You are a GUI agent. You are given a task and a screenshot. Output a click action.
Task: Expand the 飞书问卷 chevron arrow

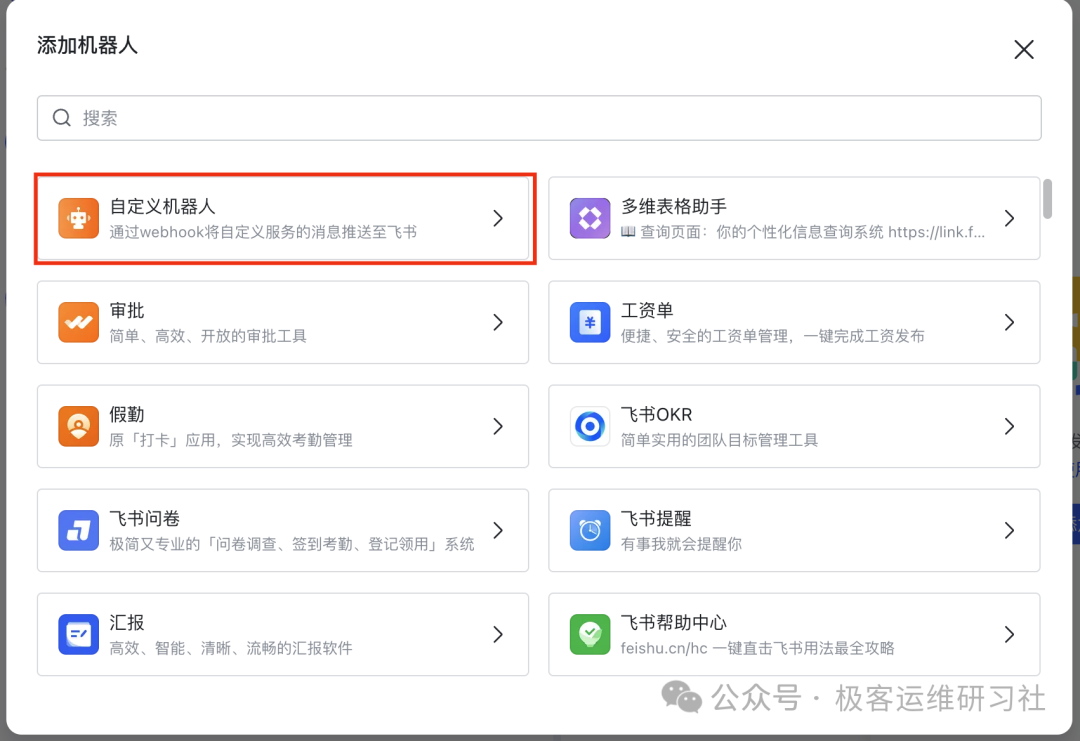click(x=498, y=530)
